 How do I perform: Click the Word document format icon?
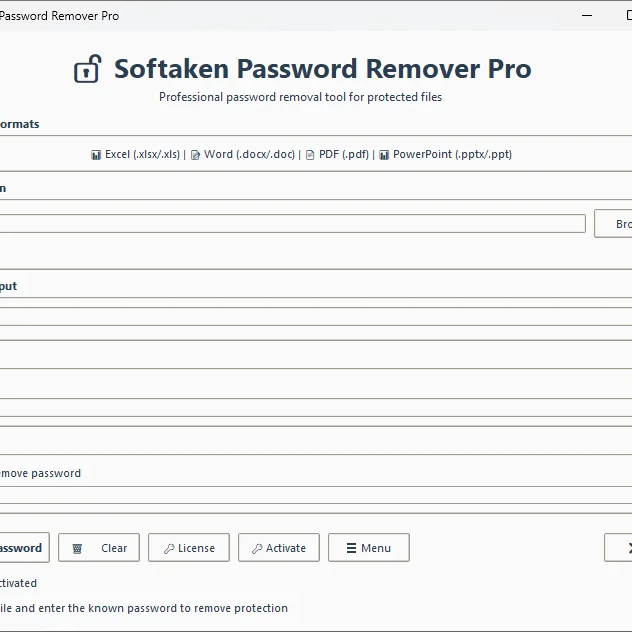tap(196, 155)
